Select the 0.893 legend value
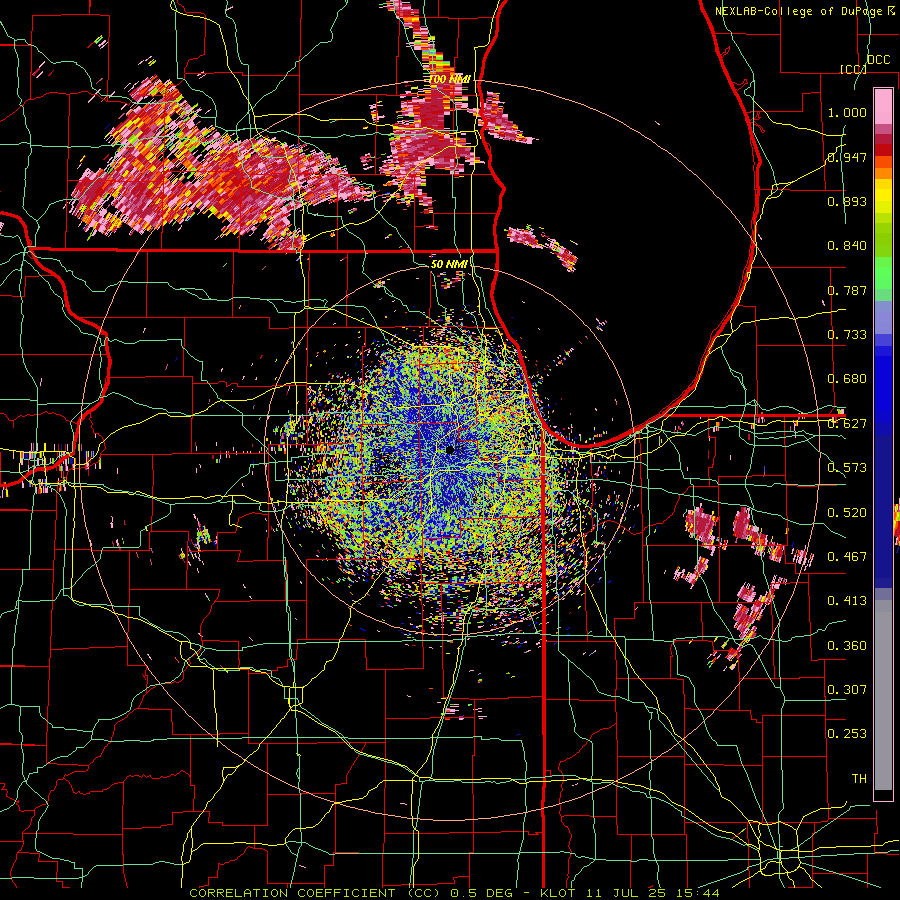The width and height of the screenshot is (900, 900). click(x=847, y=201)
